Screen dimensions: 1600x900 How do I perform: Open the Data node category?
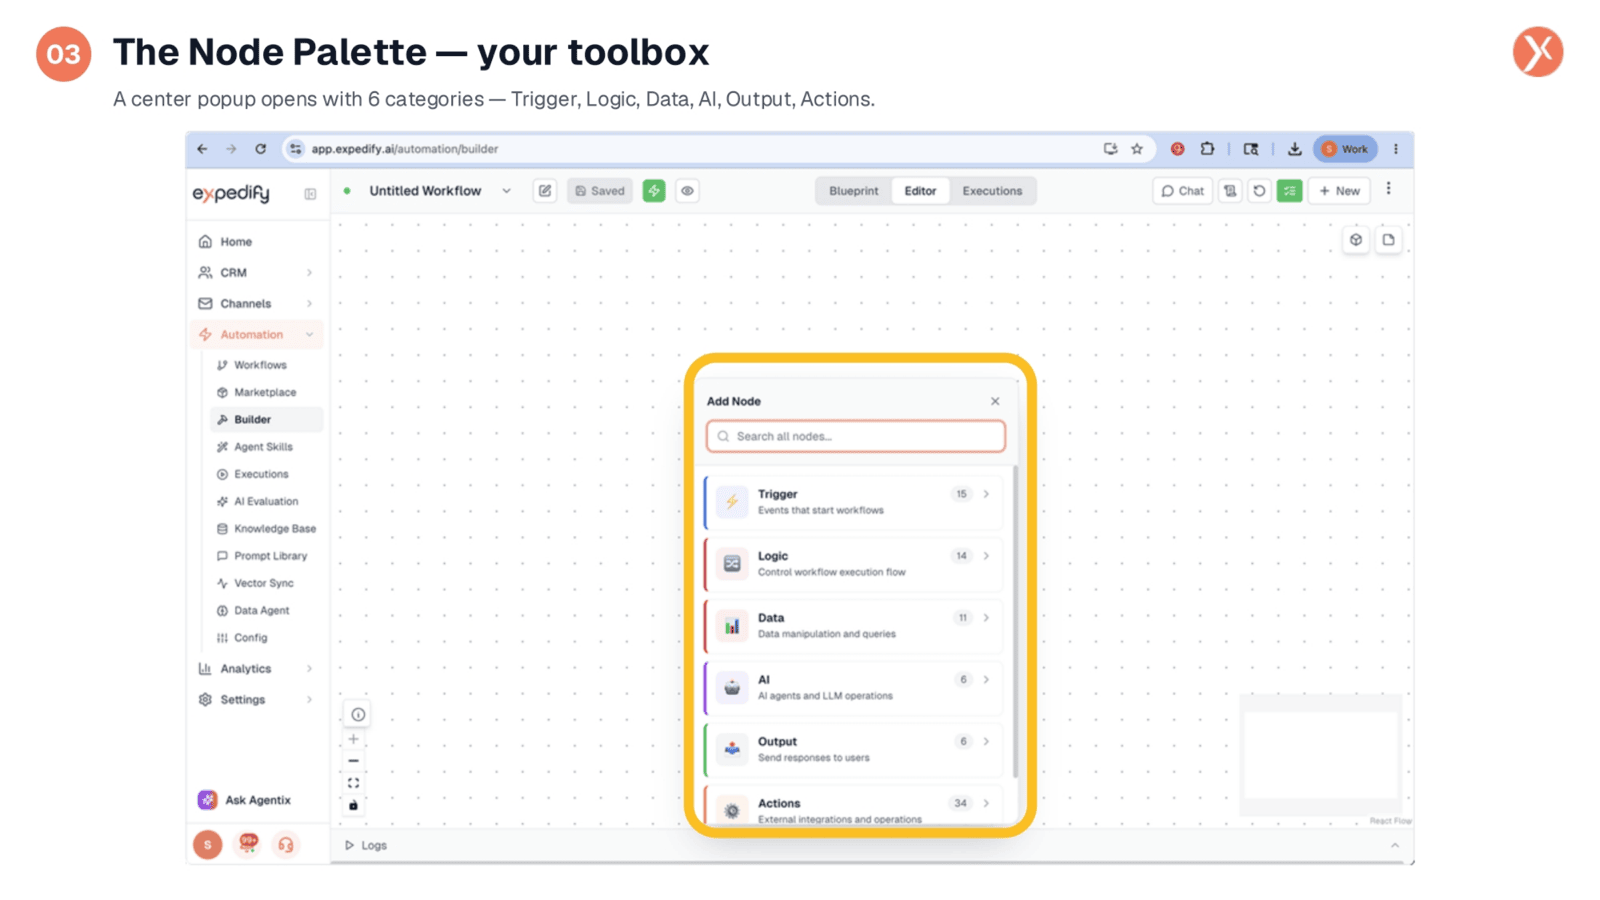(x=854, y=626)
